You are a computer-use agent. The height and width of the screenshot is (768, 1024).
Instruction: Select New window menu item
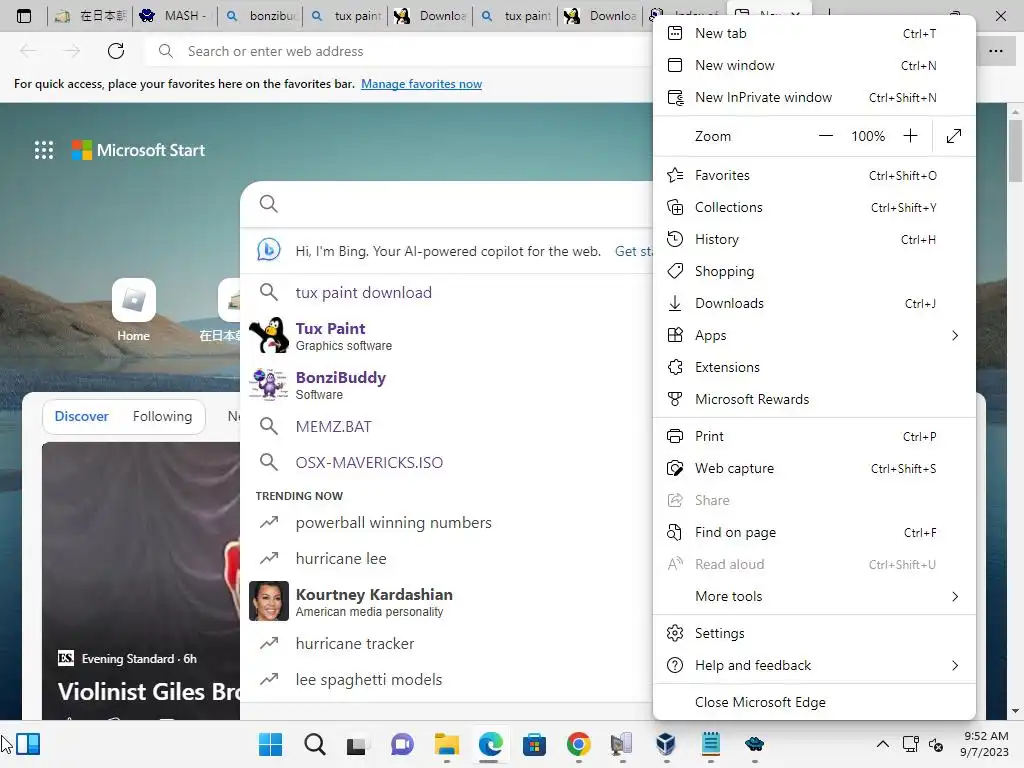click(x=814, y=65)
